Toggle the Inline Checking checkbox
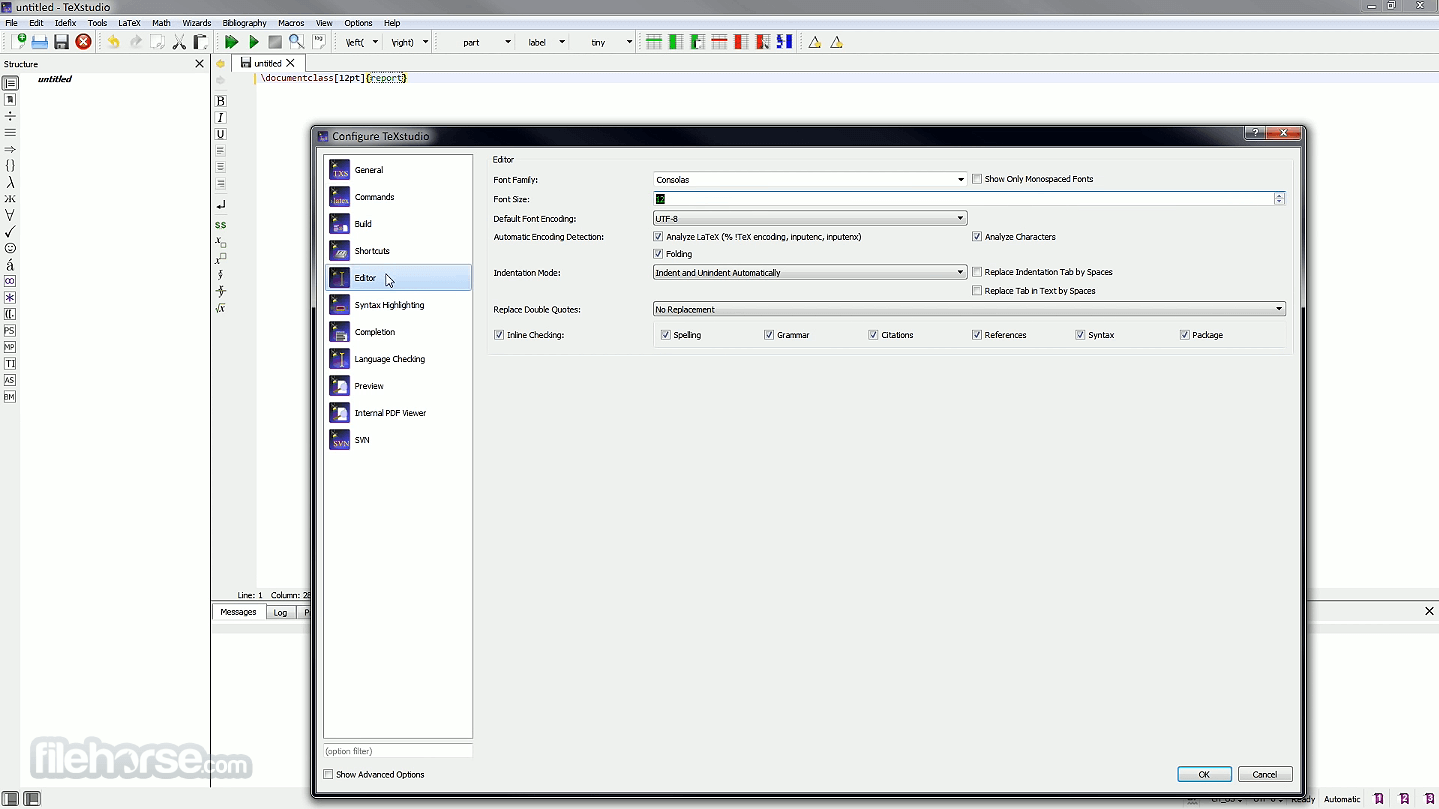 (x=499, y=335)
